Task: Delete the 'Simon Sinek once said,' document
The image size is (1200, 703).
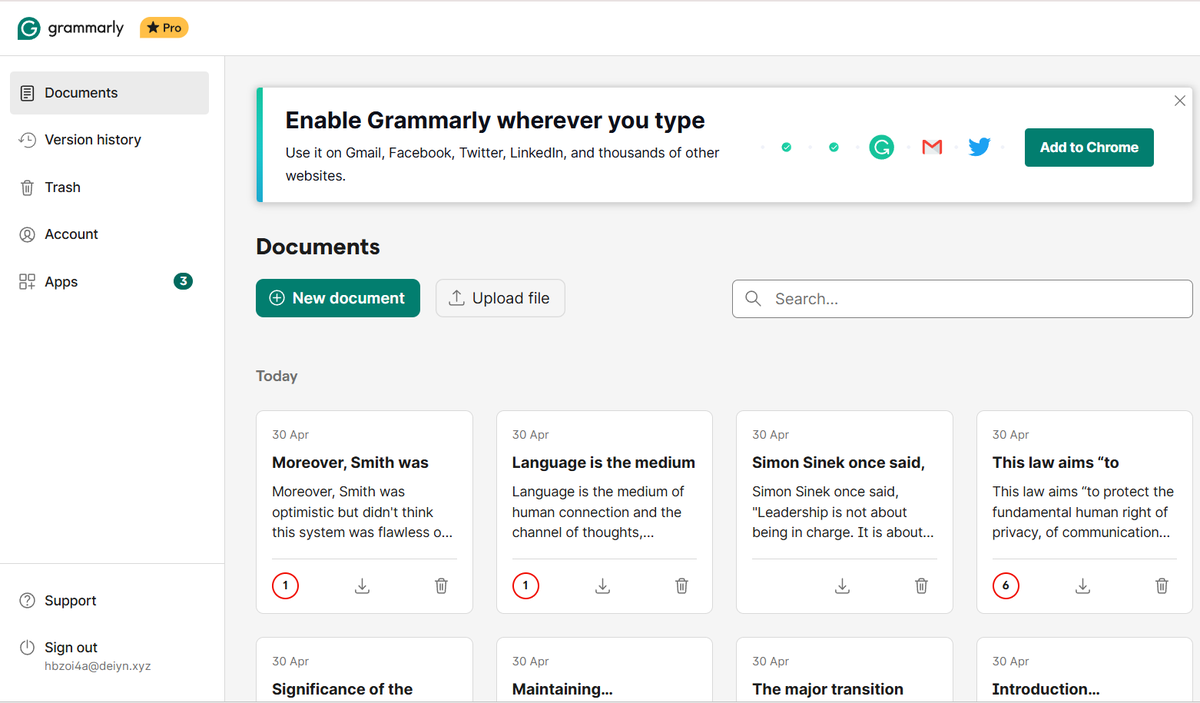Action: tap(921, 586)
